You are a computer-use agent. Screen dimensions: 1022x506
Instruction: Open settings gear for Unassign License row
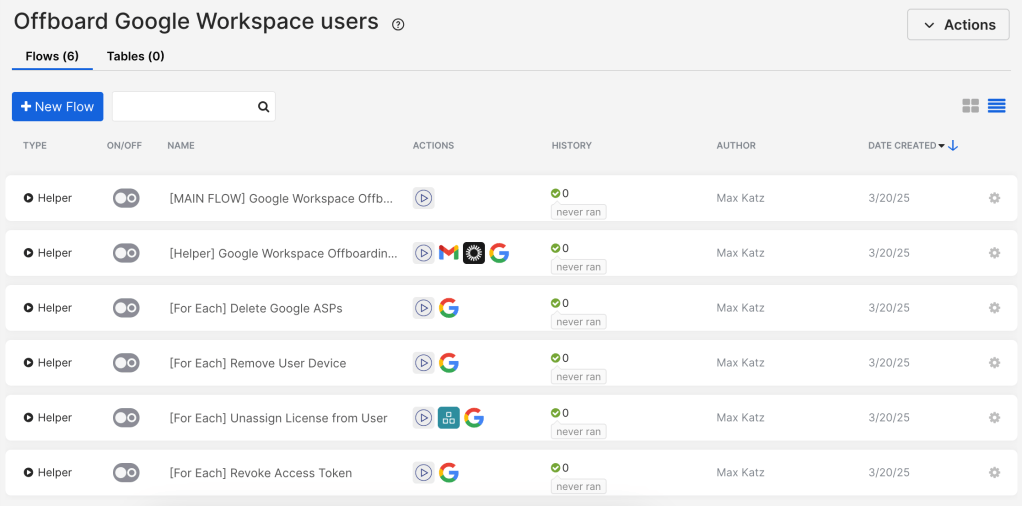(x=994, y=418)
